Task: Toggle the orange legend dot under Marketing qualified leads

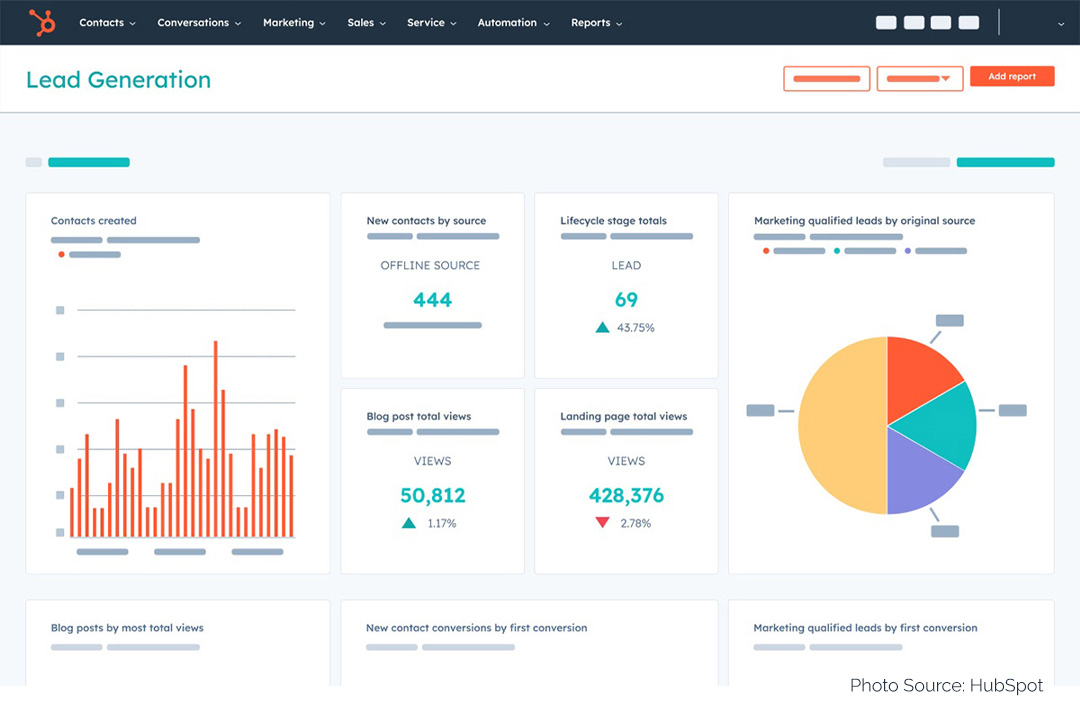Action: coord(765,250)
